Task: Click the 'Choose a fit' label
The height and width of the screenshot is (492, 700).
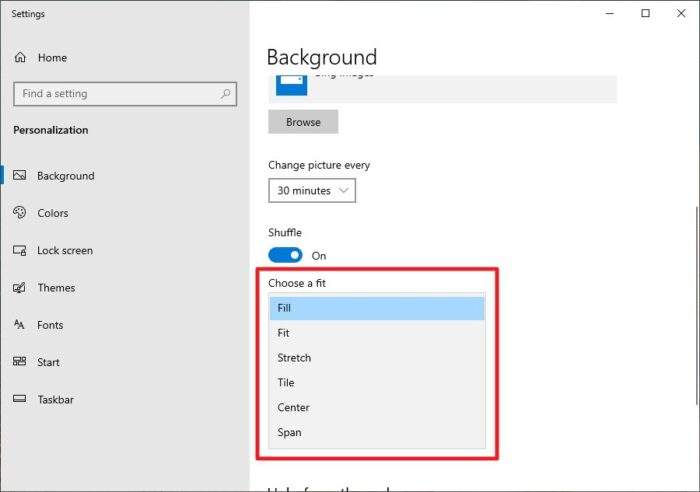Action: pyautogui.click(x=297, y=283)
